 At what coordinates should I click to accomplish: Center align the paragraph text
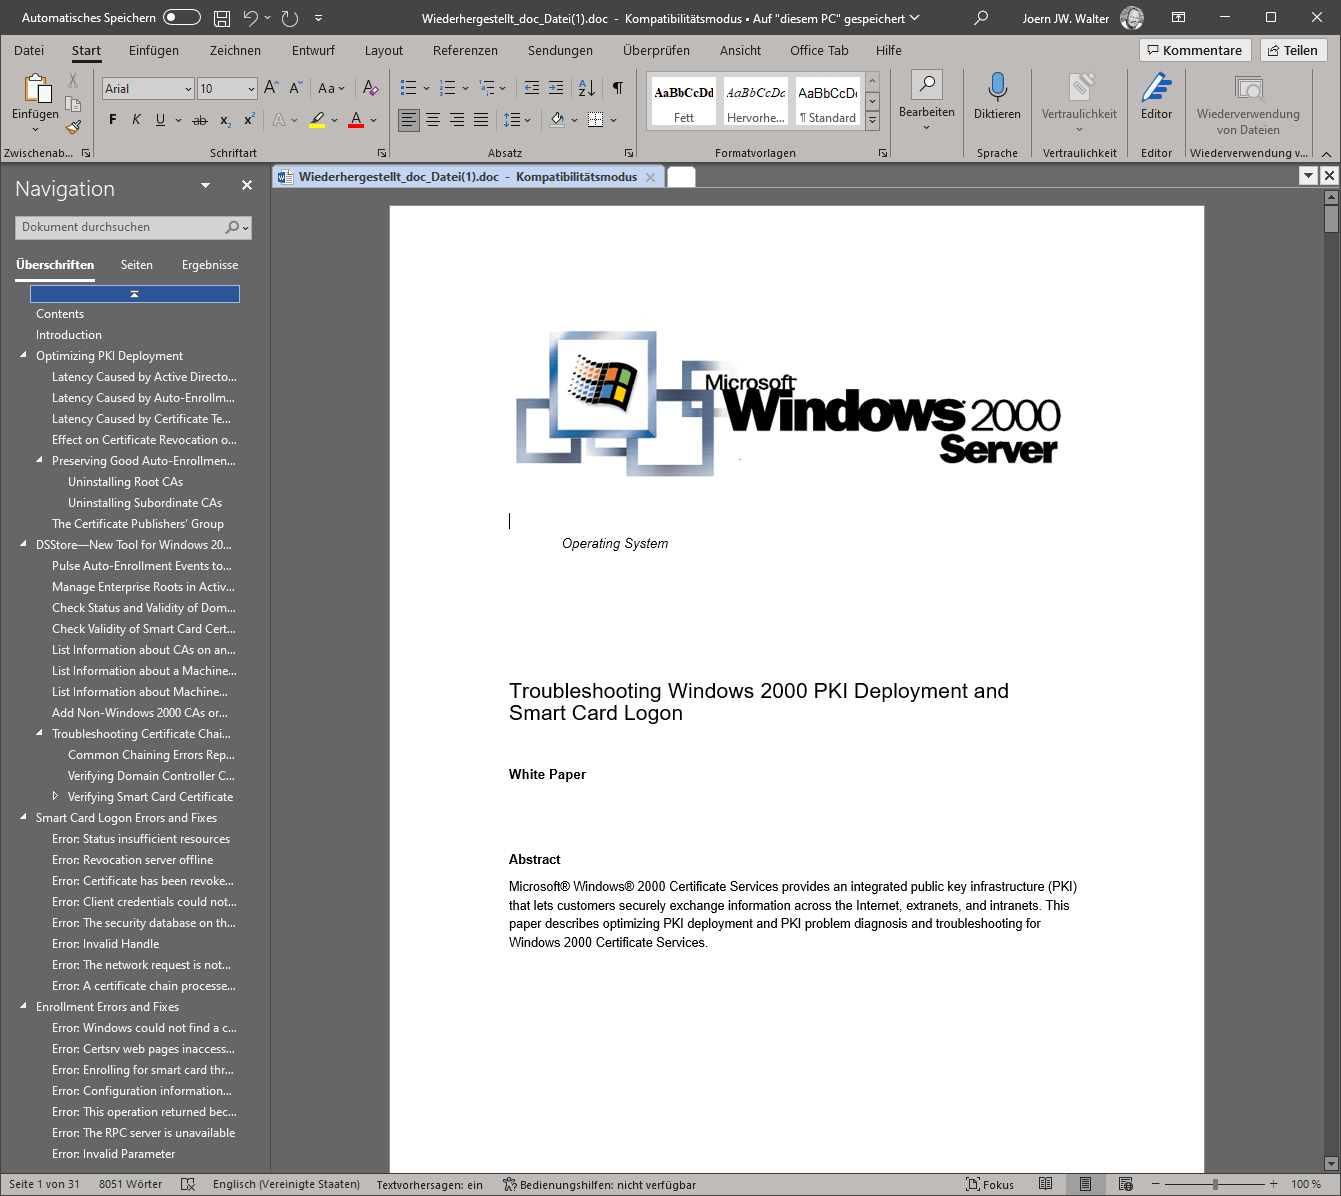click(x=433, y=120)
